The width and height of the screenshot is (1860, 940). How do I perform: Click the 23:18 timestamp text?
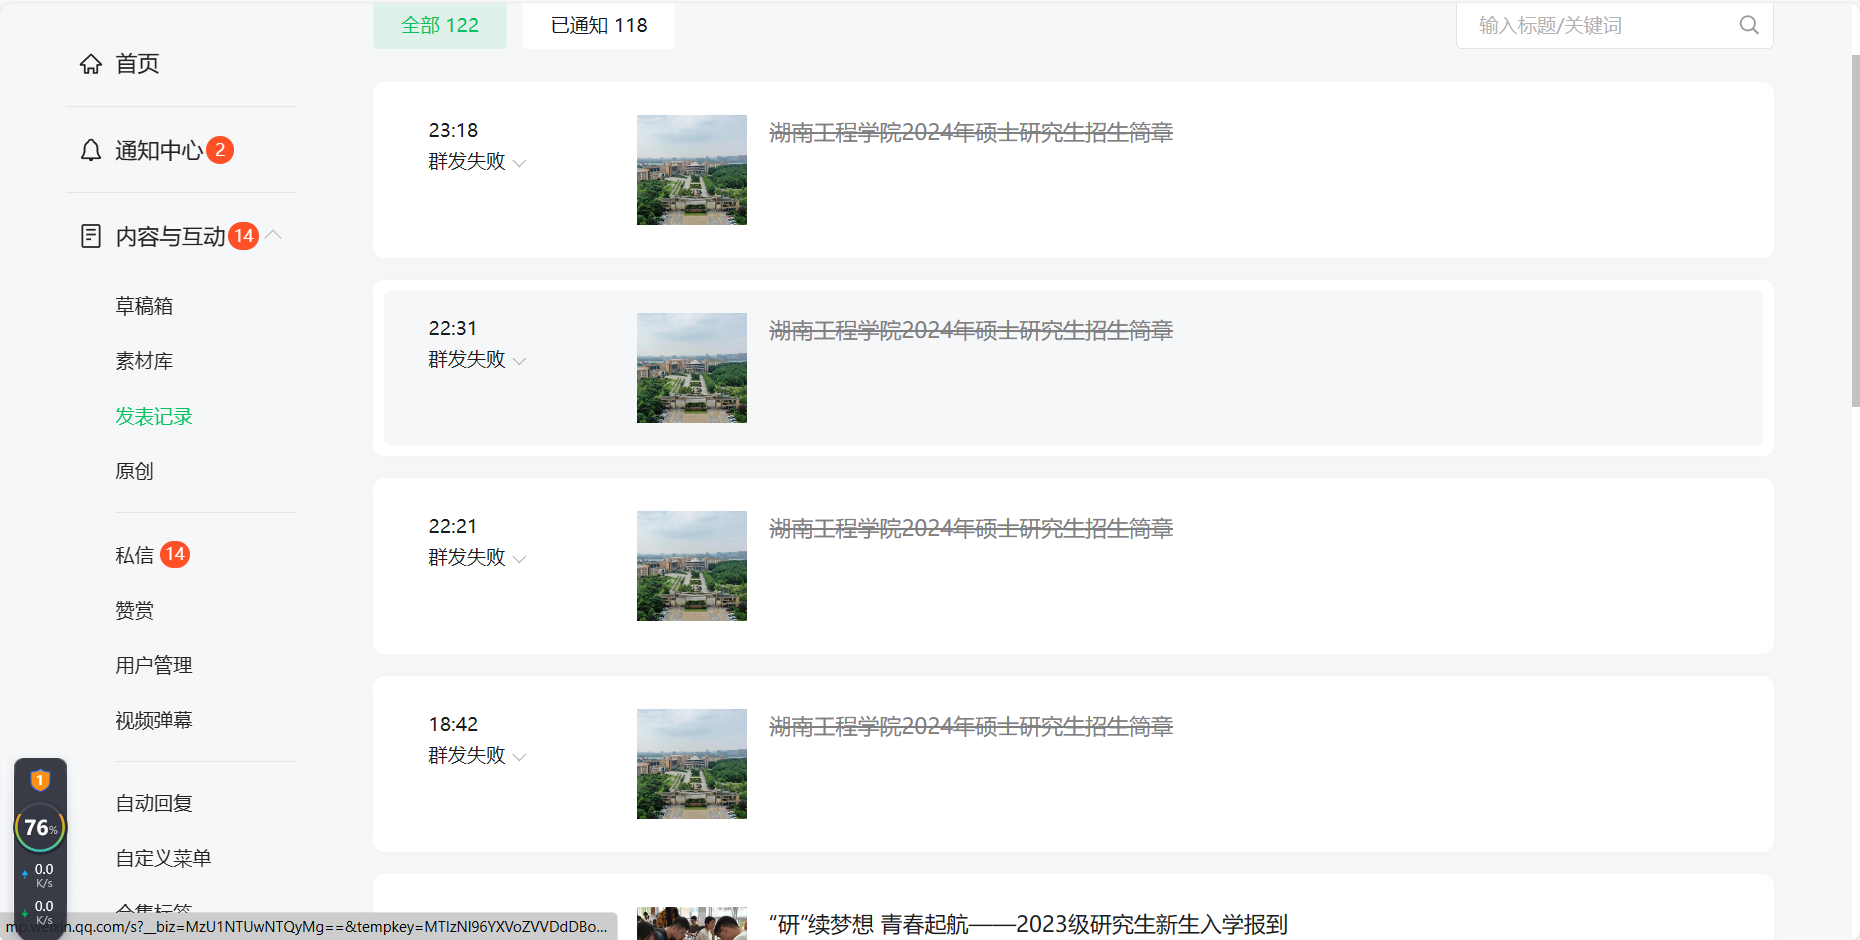[x=453, y=130]
